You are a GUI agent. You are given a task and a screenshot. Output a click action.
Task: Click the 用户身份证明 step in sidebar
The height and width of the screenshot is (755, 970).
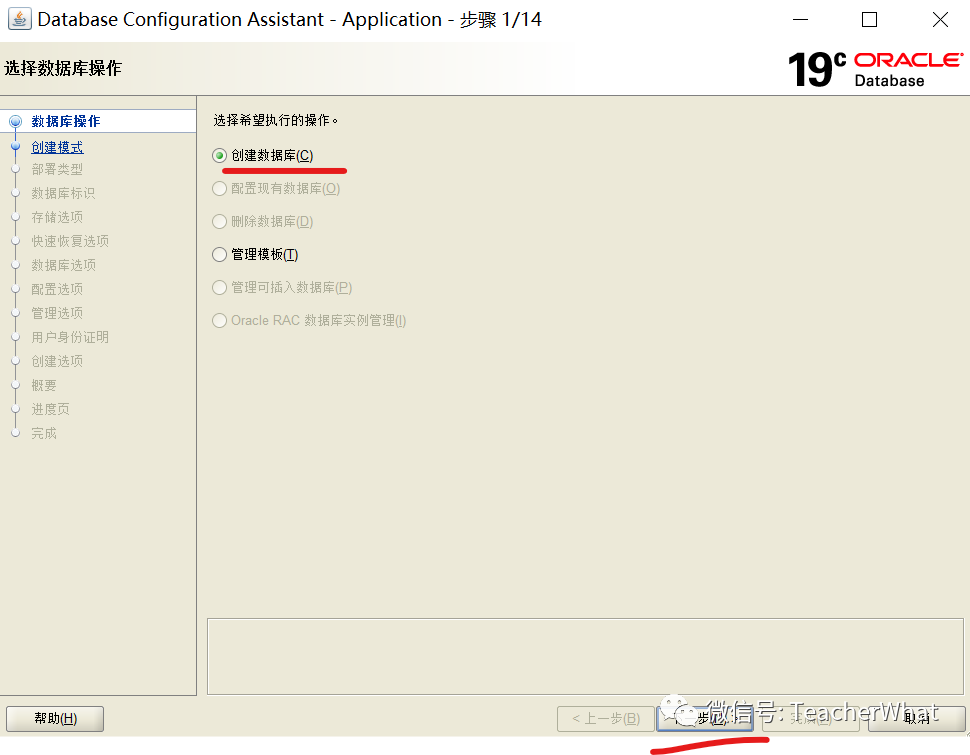coord(70,337)
